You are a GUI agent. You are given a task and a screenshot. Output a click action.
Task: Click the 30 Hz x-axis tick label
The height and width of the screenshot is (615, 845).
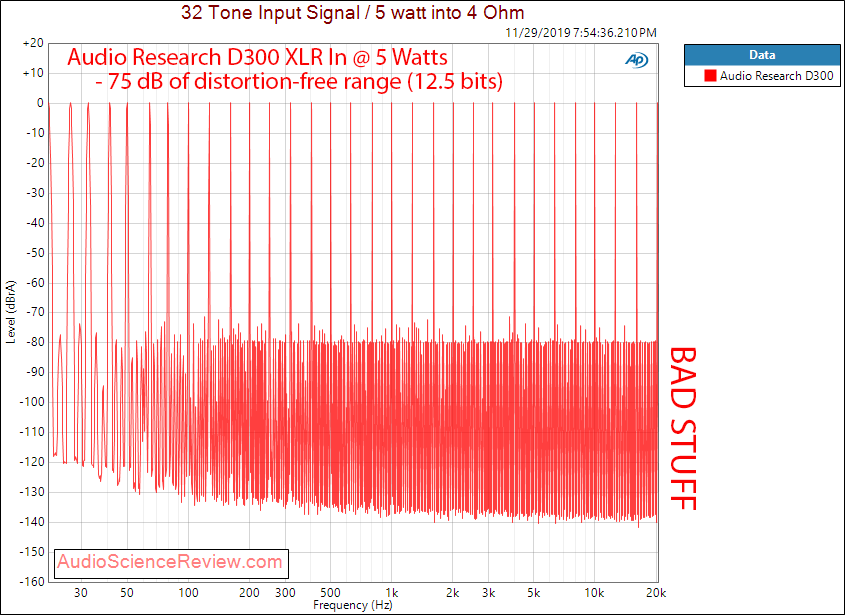pyautogui.click(x=81, y=593)
